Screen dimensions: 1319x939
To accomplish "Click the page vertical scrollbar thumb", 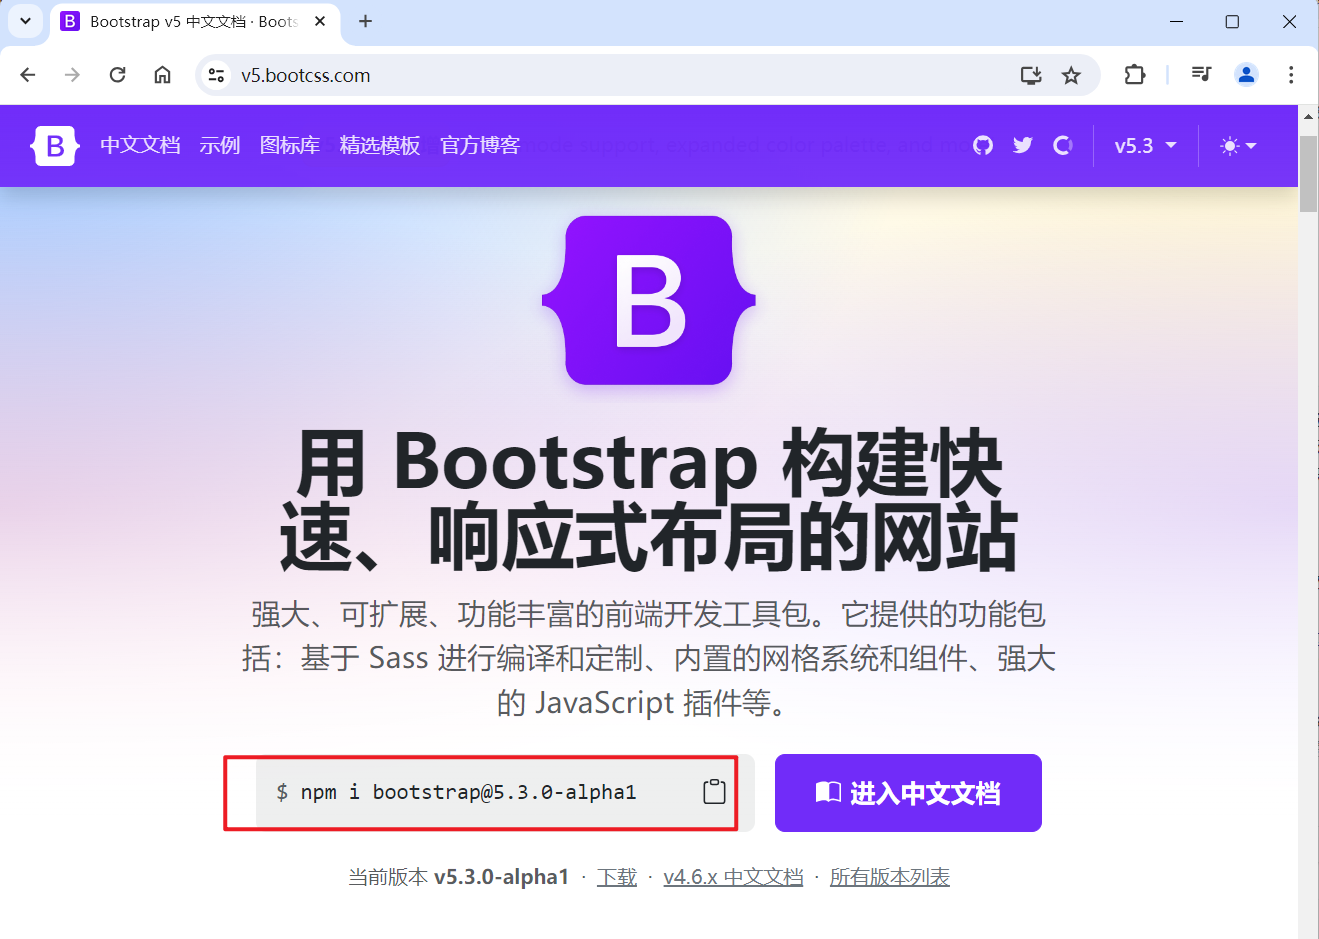I will point(1308,173).
